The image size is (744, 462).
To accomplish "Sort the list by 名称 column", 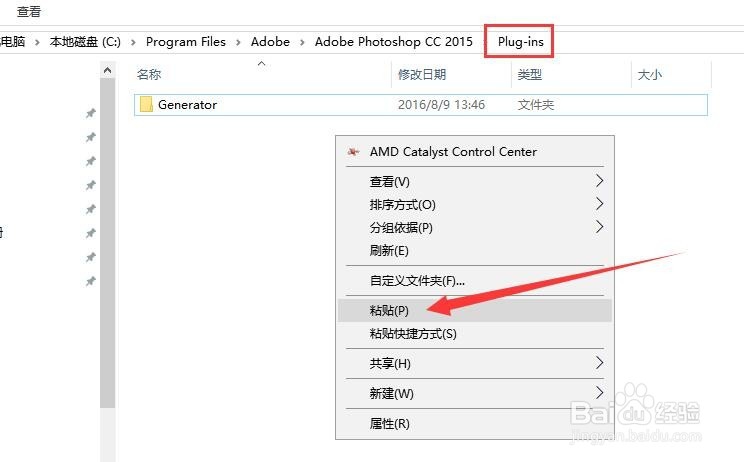I will [149, 74].
